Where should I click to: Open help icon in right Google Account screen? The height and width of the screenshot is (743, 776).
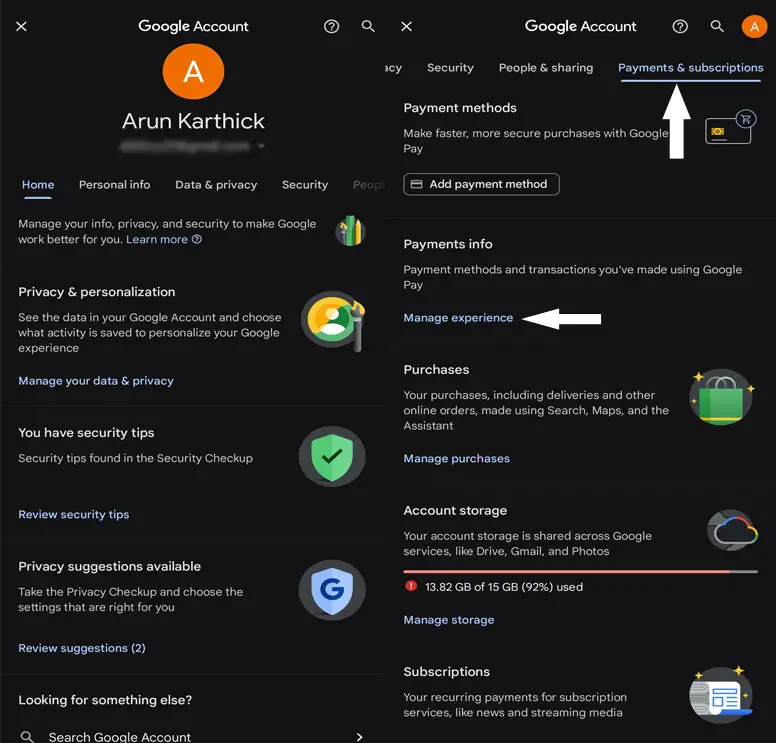[x=680, y=26]
